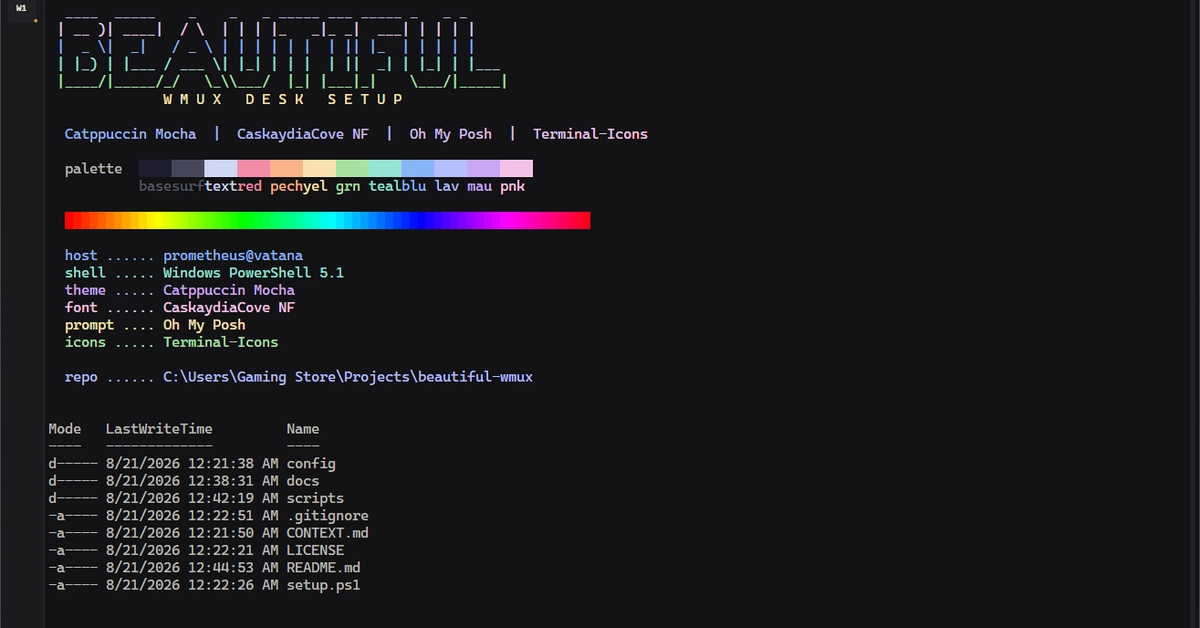Pick the teal palette swatch
The image size is (1200, 628).
385,168
